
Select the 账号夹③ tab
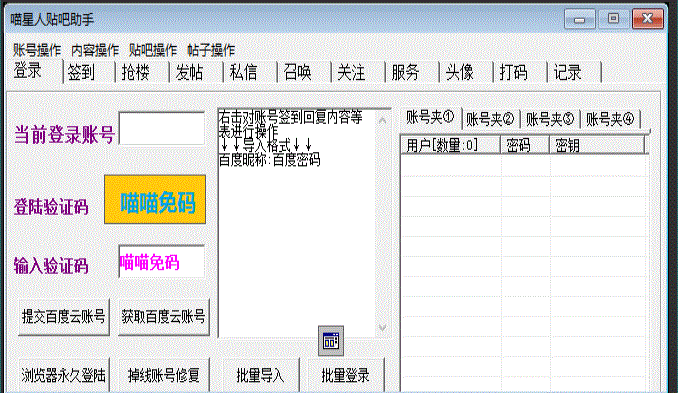click(x=550, y=119)
